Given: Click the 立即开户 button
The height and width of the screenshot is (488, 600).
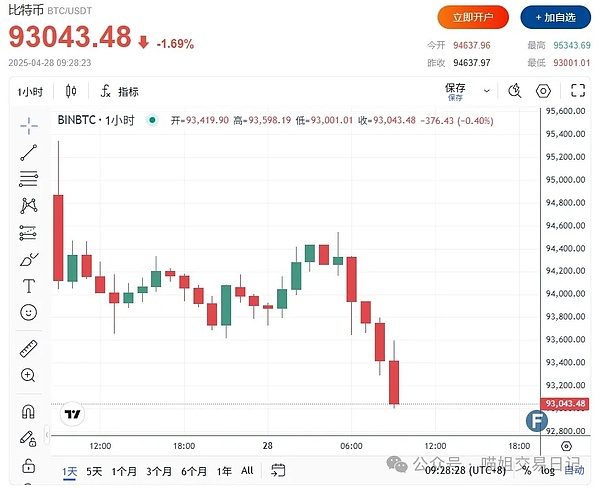Looking at the screenshot, I should coord(473,17).
